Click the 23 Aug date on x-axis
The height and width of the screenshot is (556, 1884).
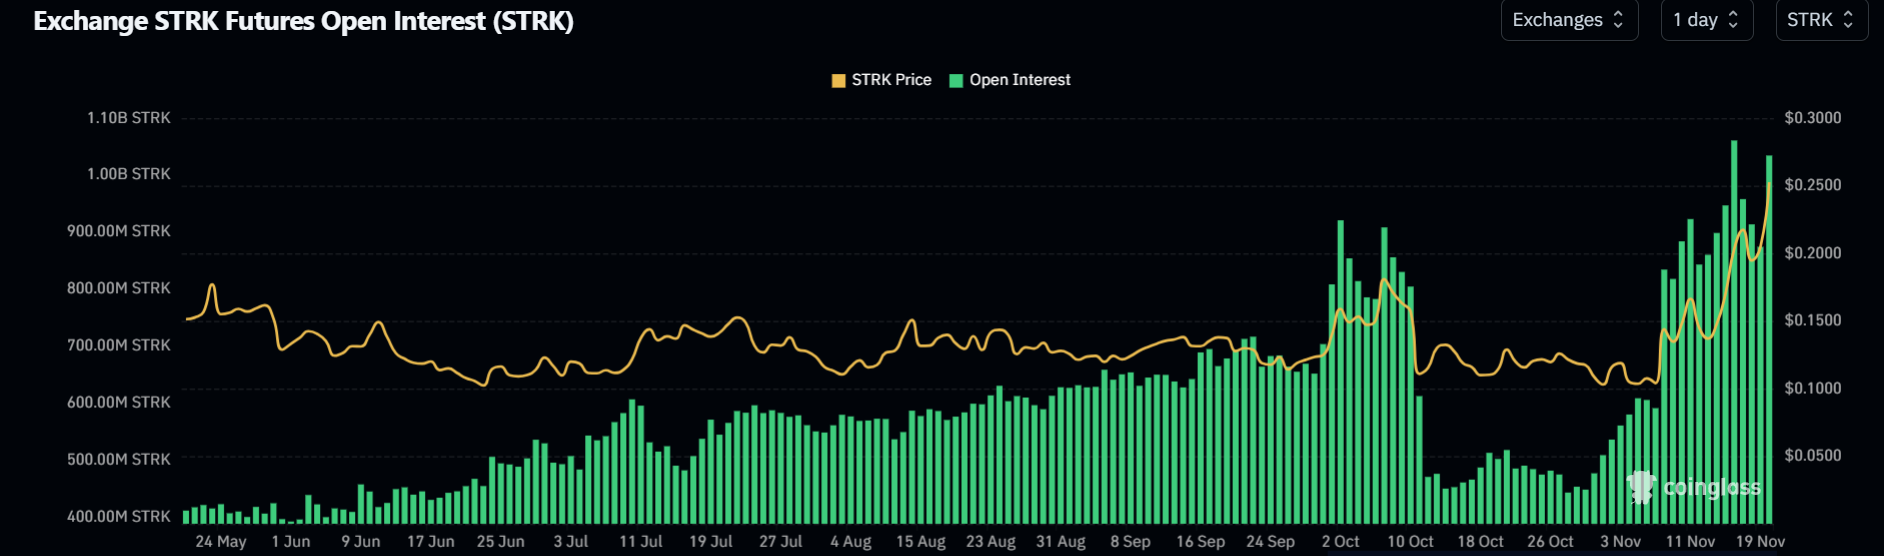coord(990,541)
